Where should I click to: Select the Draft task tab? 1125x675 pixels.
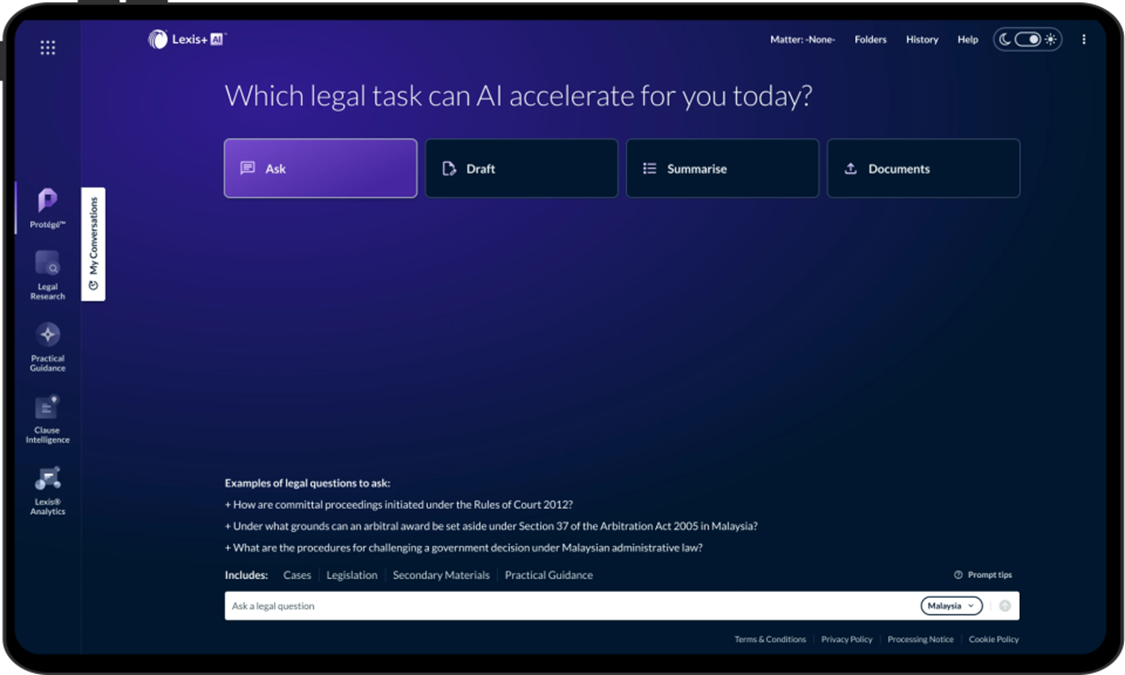click(x=521, y=168)
